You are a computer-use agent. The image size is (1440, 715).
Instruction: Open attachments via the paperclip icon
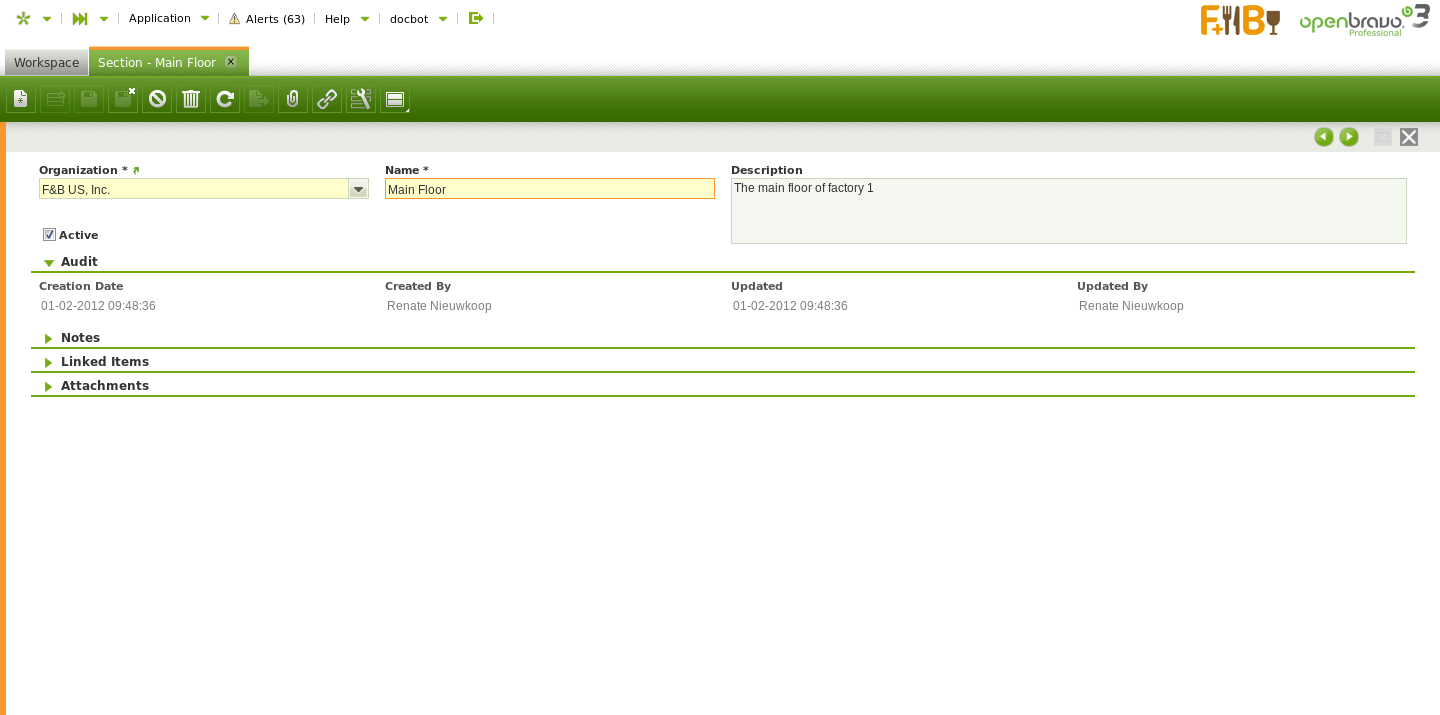click(293, 99)
